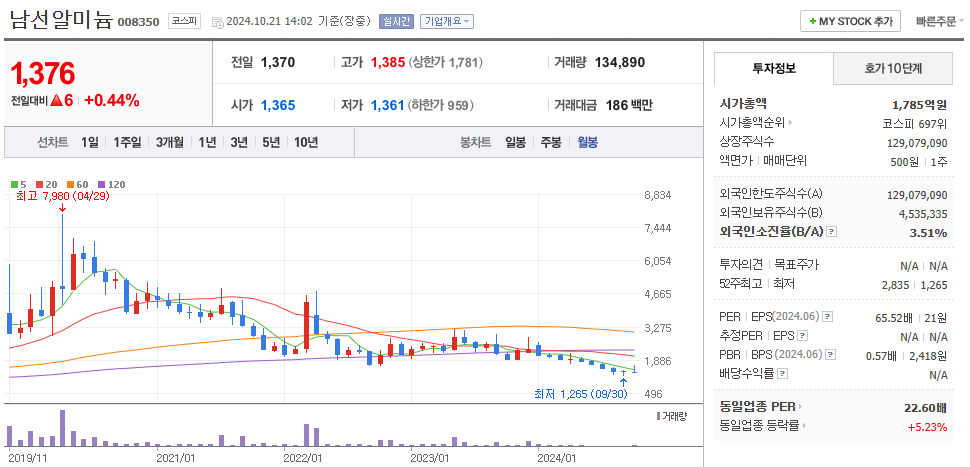
Task: Click the 2022/01 label on chart axis
Action: click(x=303, y=458)
